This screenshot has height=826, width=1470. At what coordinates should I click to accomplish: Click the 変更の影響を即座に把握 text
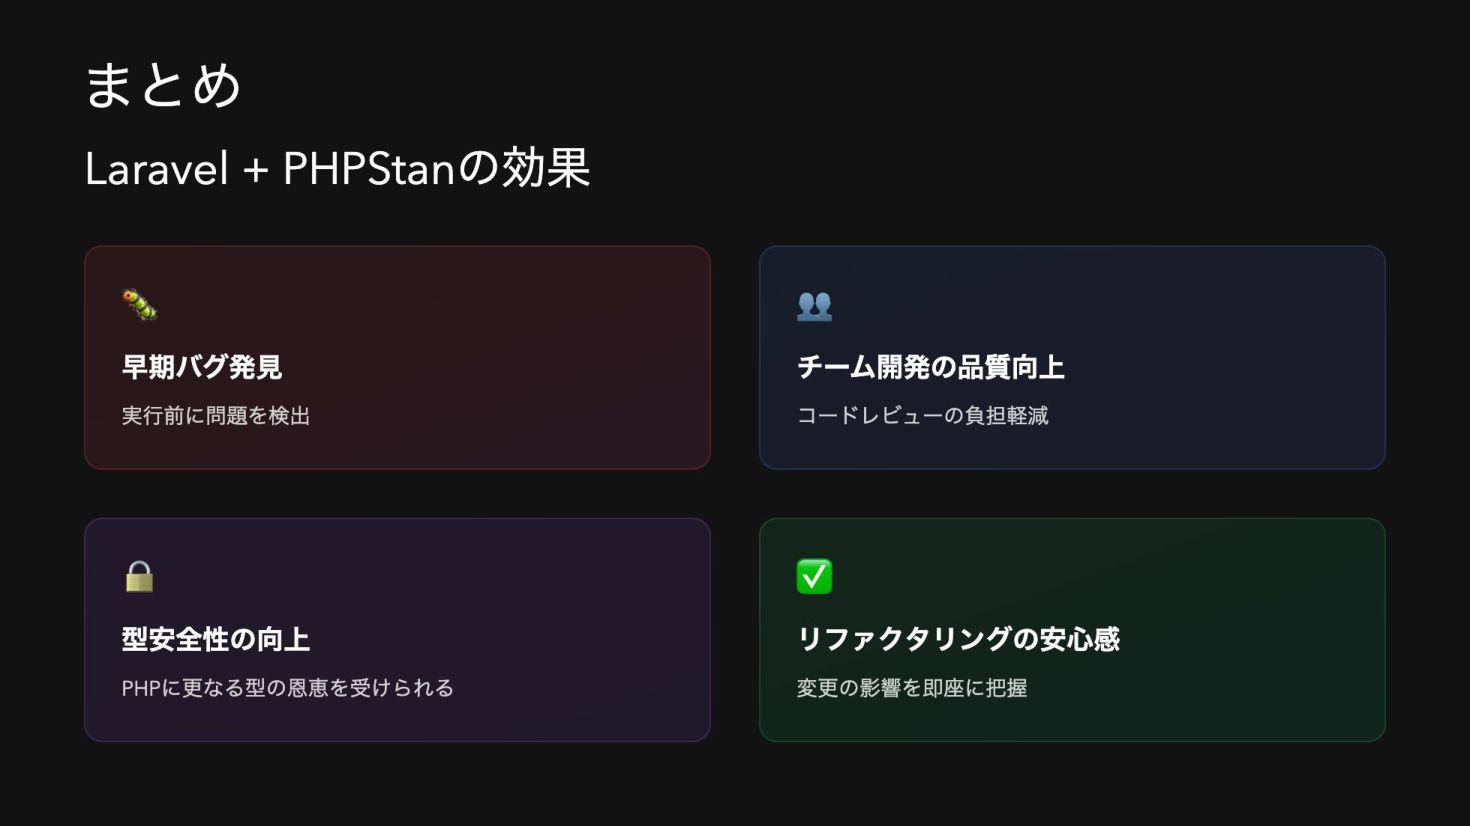(x=912, y=688)
